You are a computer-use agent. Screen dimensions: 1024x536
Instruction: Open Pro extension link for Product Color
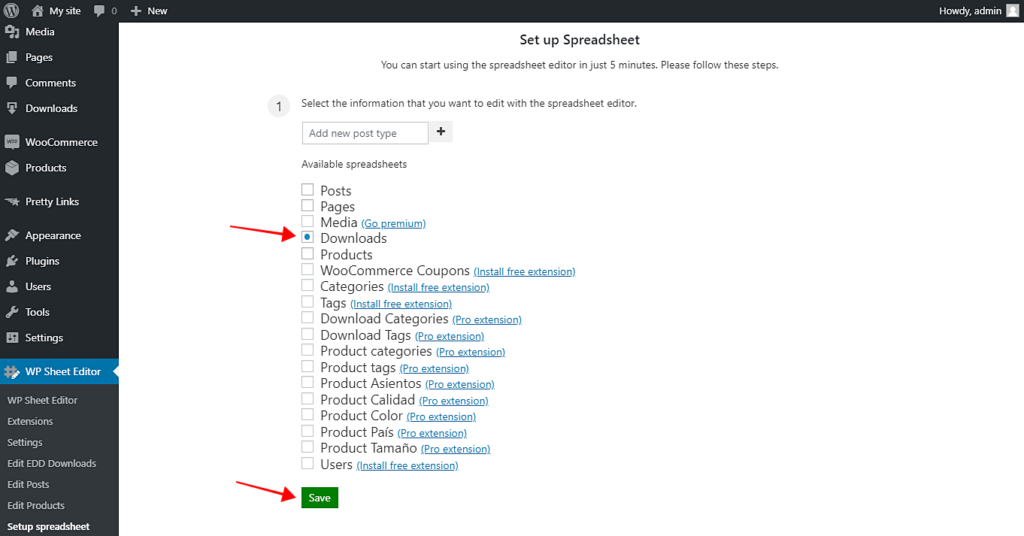441,417
